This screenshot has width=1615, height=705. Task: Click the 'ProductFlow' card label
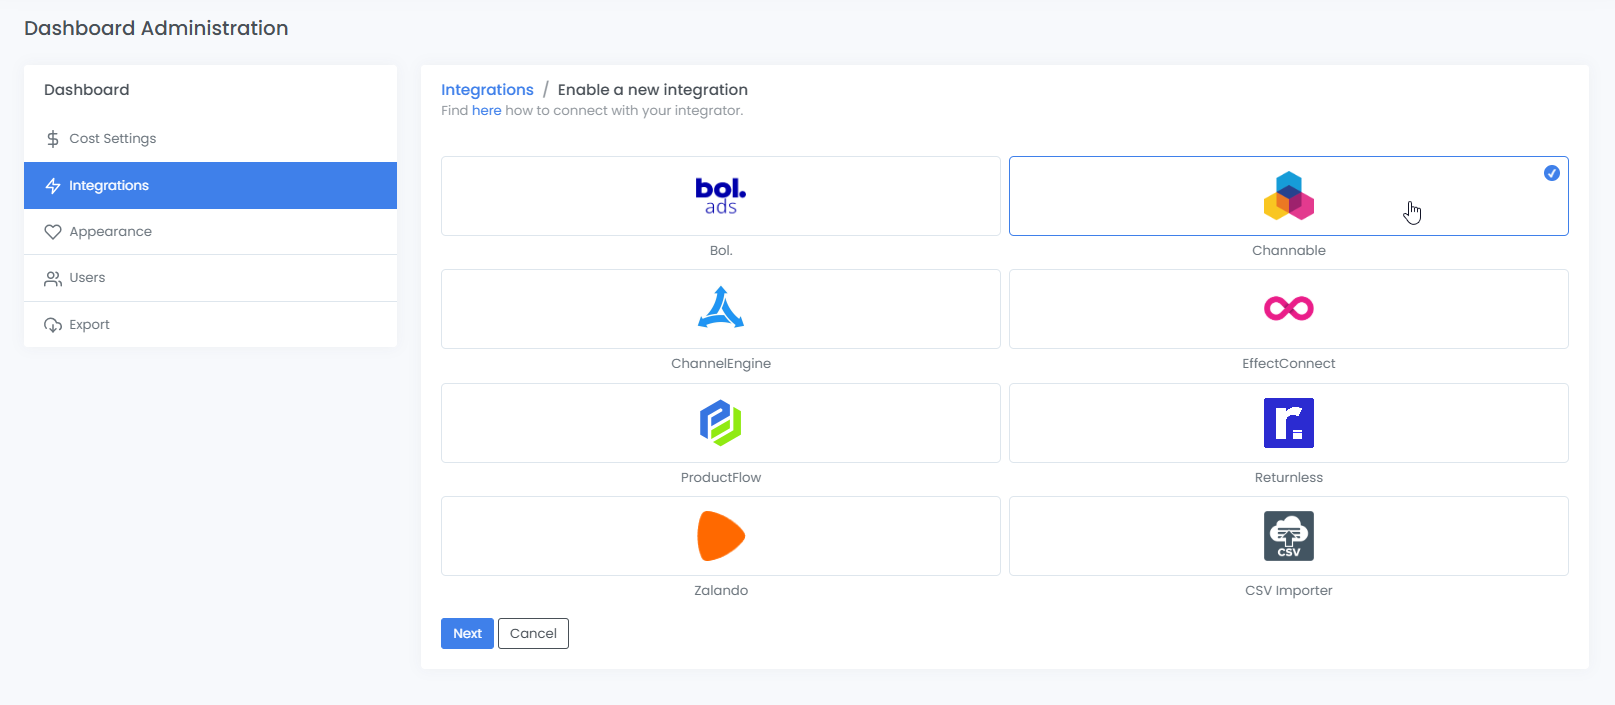click(721, 478)
